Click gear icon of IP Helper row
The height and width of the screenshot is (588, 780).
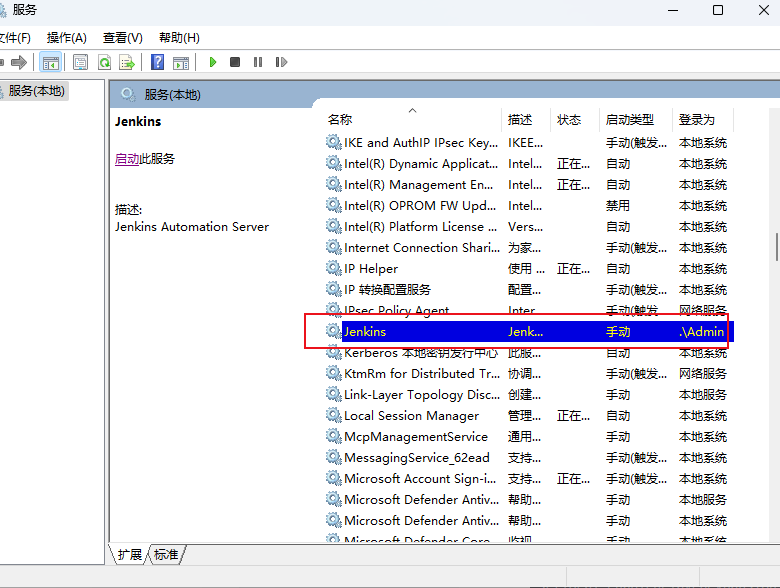click(333, 268)
